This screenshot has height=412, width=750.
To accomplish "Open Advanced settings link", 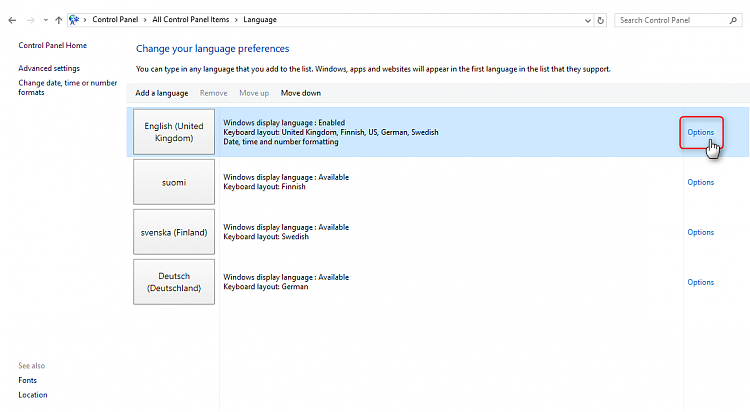I will pyautogui.click(x=49, y=68).
